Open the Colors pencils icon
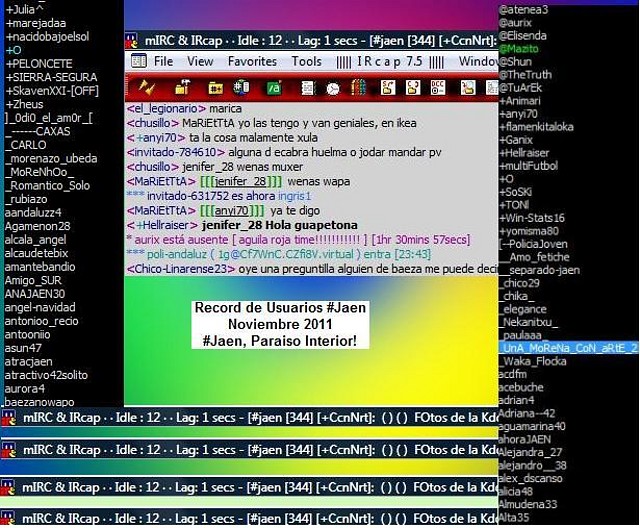Screen dimensions: 640x528 tap(358, 87)
